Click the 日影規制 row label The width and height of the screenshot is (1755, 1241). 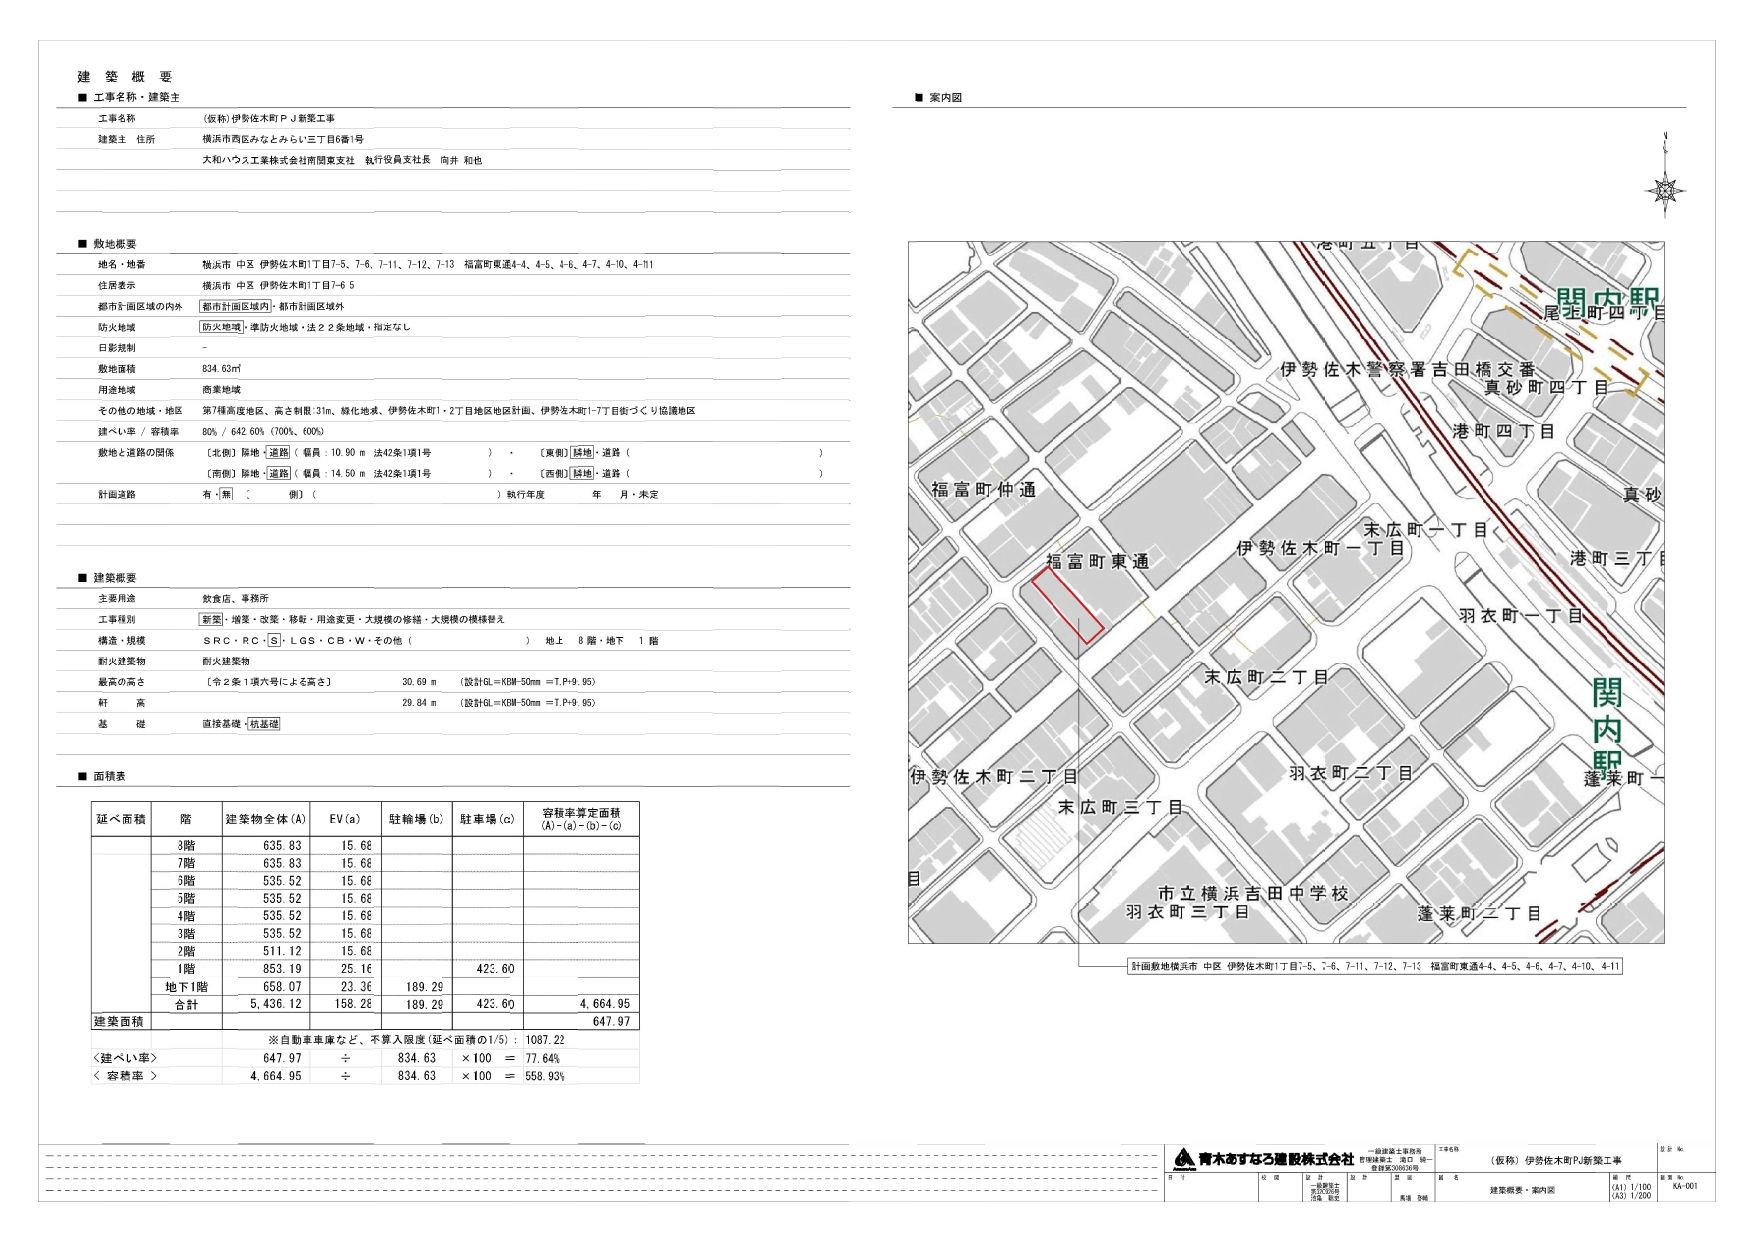(116, 348)
